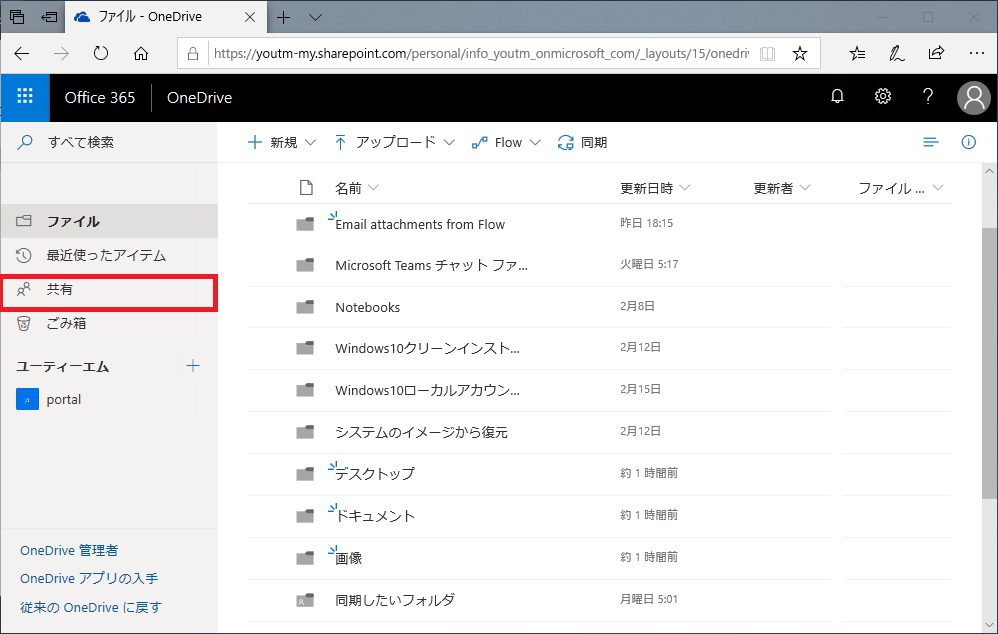Click the browser forward arrow

pyautogui.click(x=61, y=53)
